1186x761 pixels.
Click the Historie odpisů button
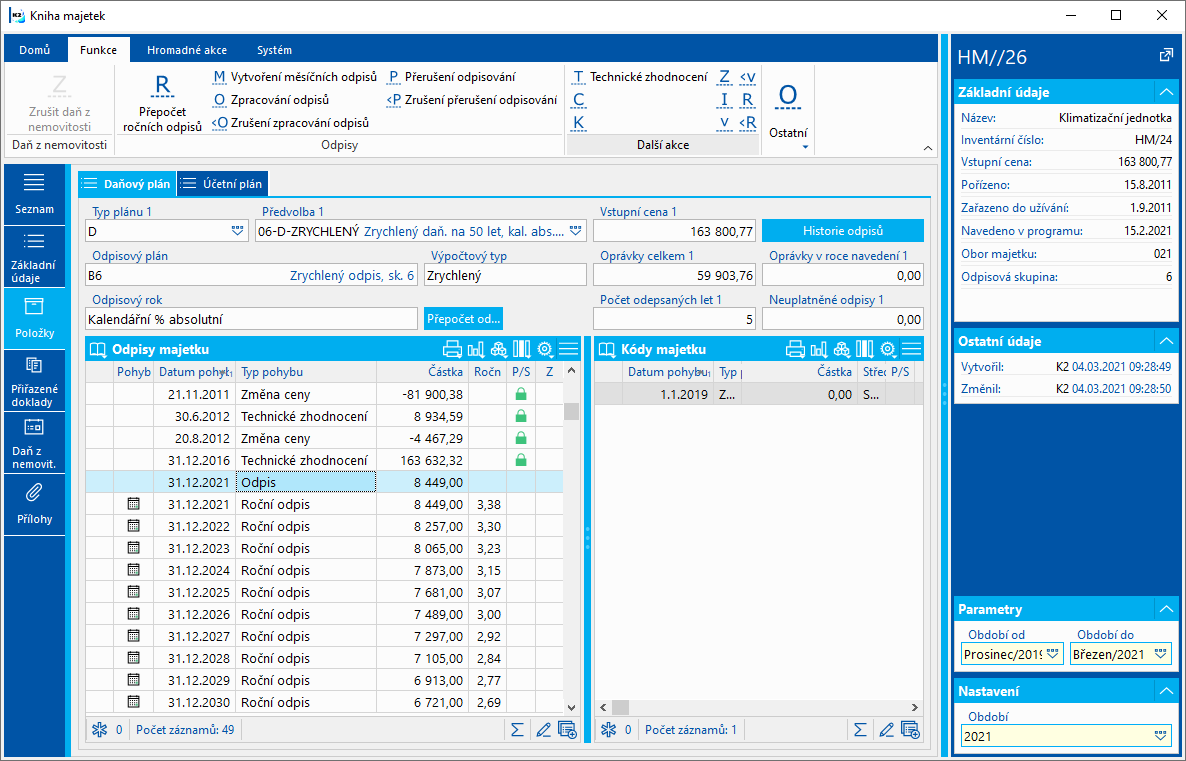tap(843, 231)
